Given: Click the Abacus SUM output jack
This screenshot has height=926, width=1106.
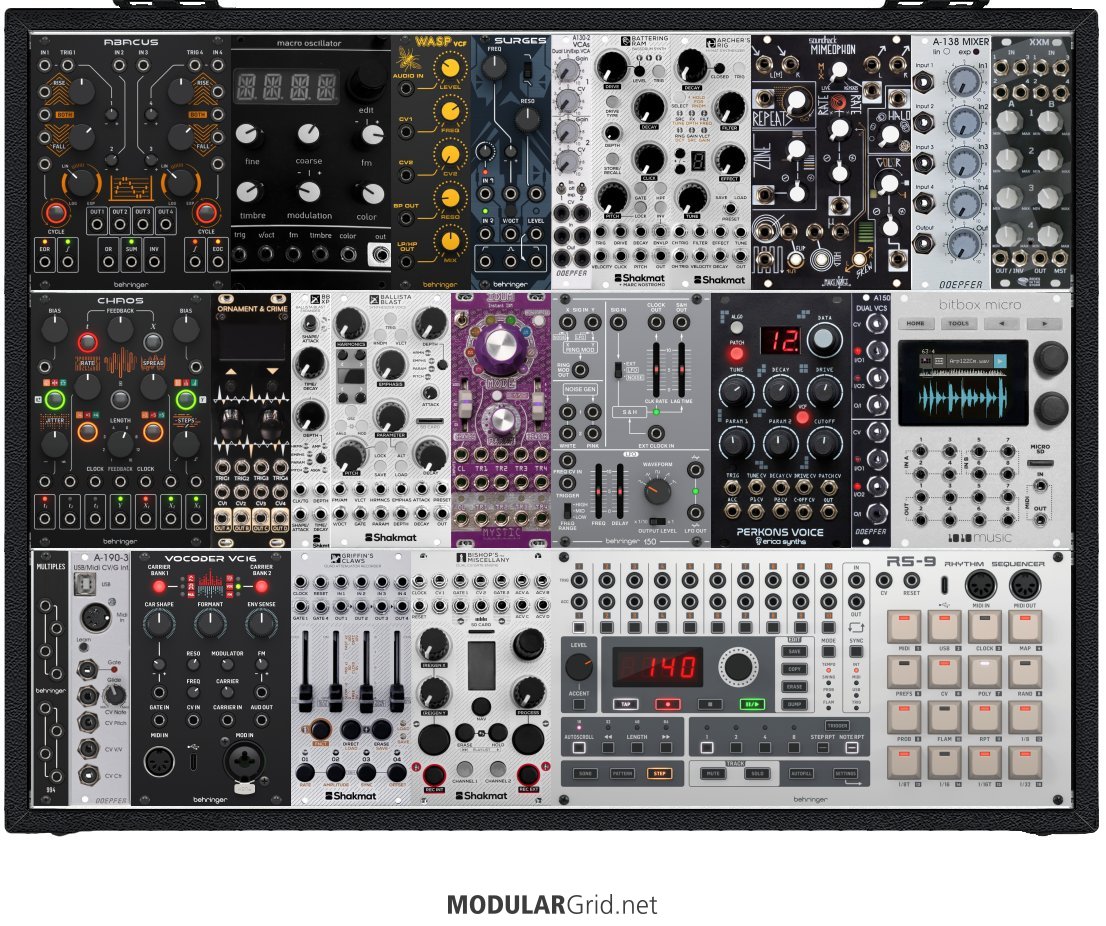Looking at the screenshot, I should [131, 261].
